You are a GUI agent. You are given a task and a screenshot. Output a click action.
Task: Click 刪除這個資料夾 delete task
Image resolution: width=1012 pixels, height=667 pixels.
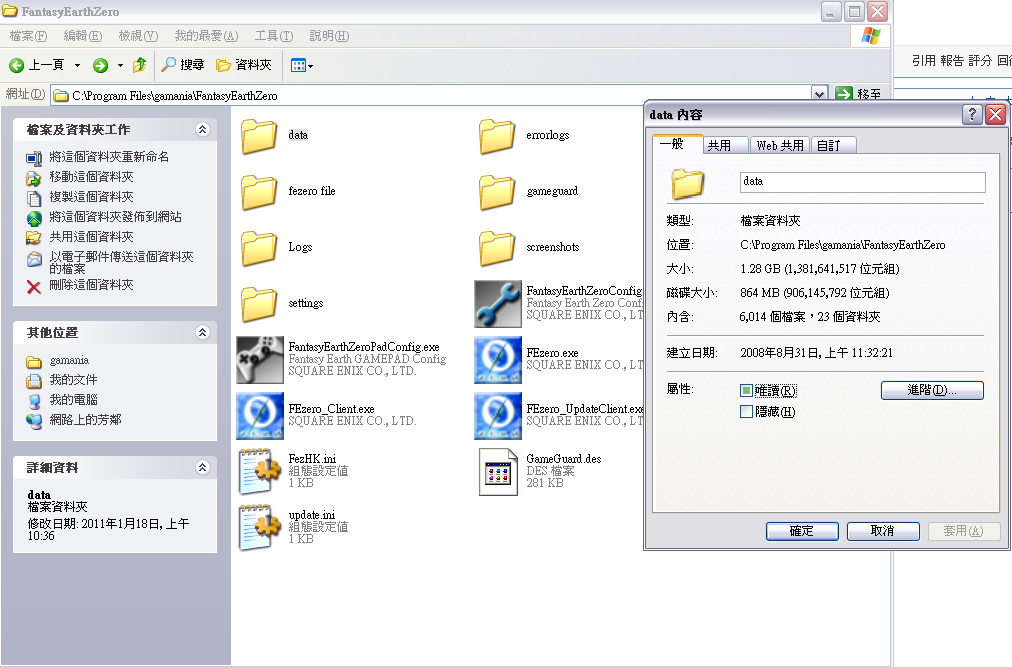pos(92,285)
